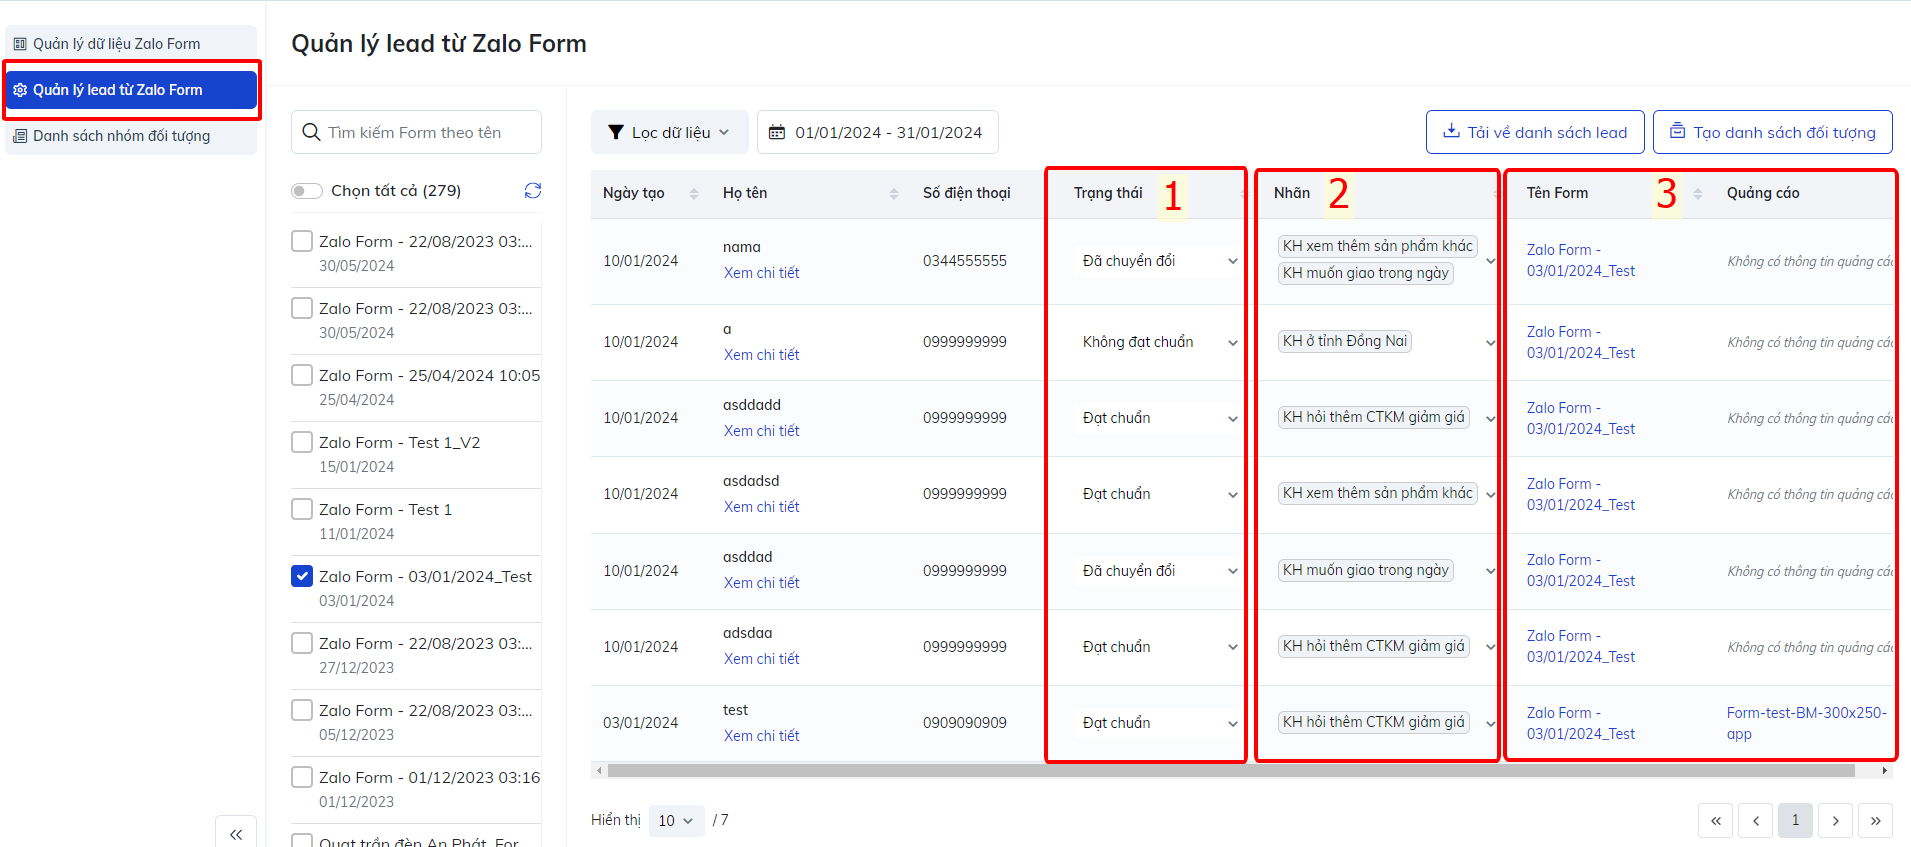Screen dimensions: 1911x847
Task: Click the refresh form list icon
Action: [x=533, y=191]
